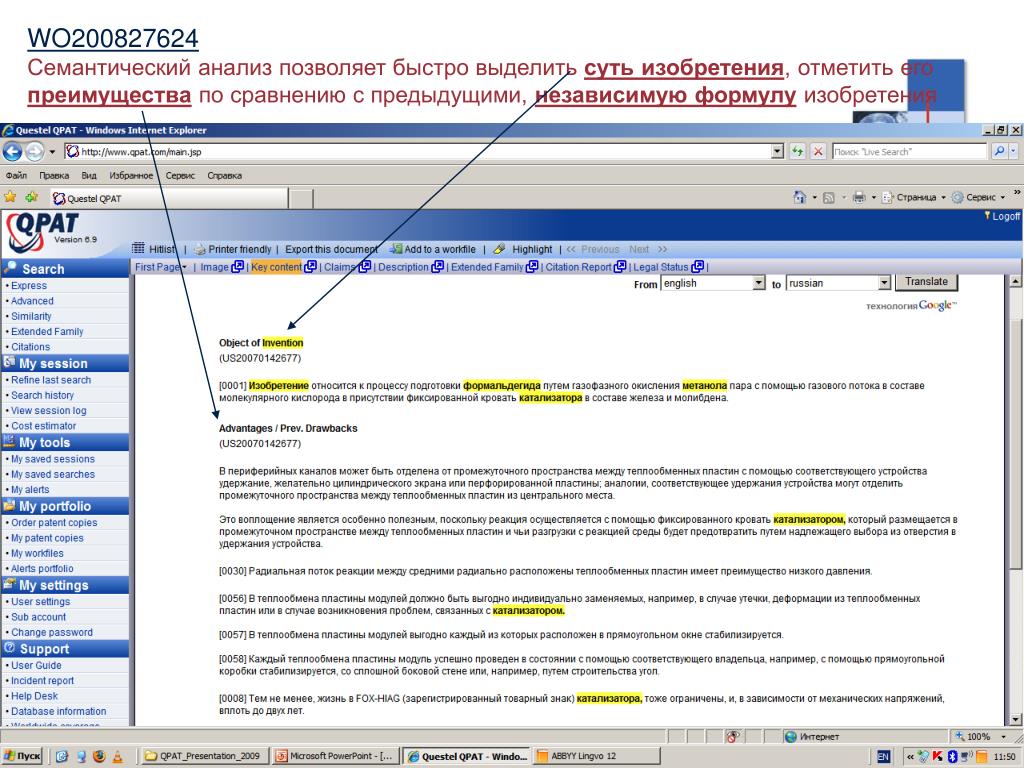Screen dimensions: 1024x768
Task: Open the Файл menu
Action: tap(16, 175)
